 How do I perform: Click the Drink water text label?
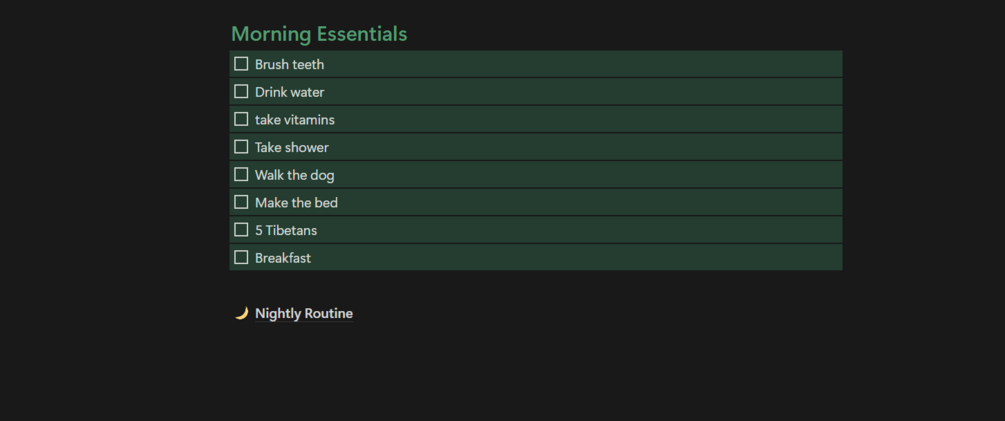pos(289,92)
